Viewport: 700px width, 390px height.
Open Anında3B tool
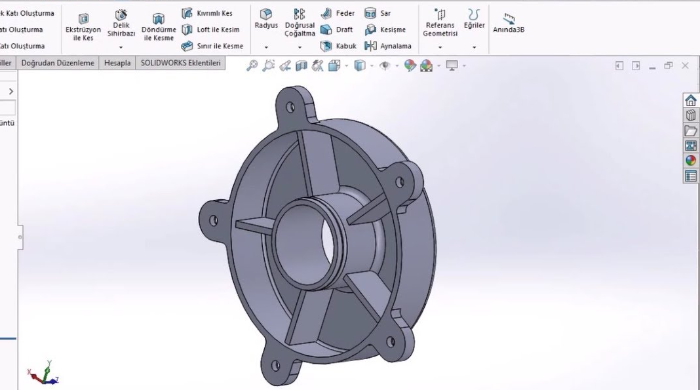pyautogui.click(x=508, y=23)
